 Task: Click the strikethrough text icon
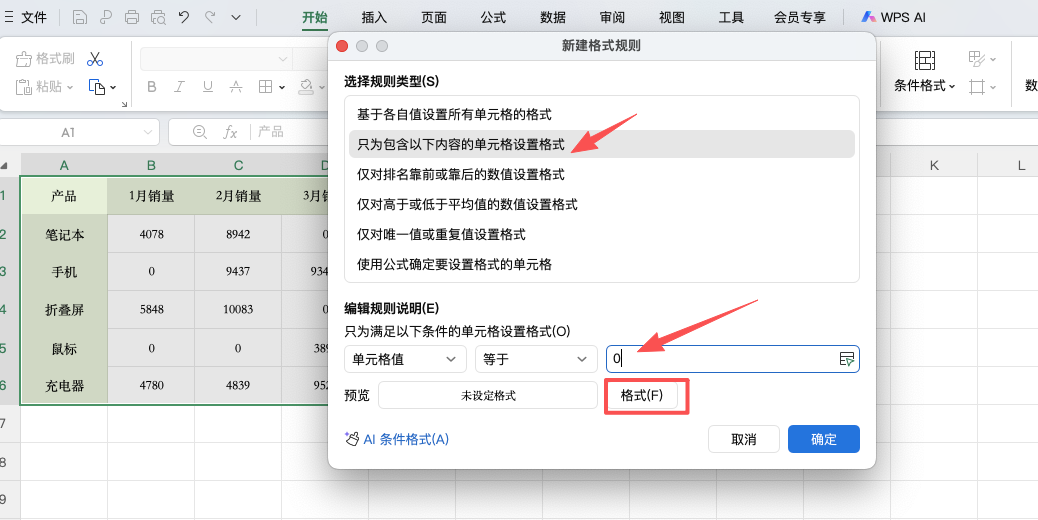(236, 87)
